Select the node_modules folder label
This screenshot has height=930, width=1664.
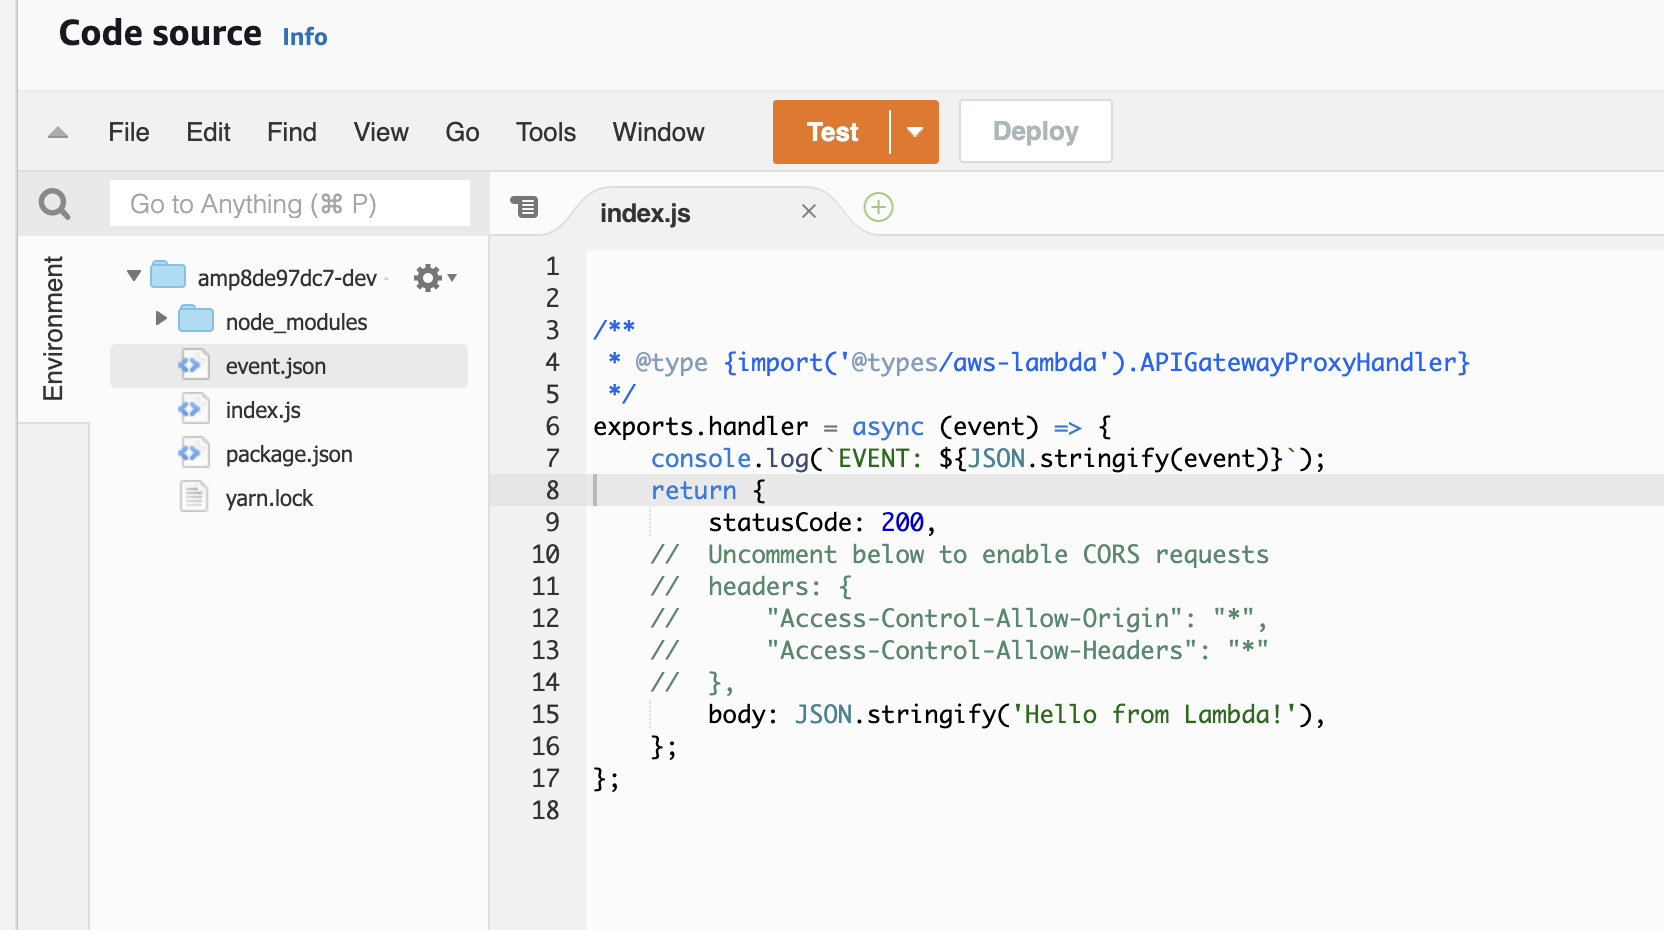click(x=297, y=322)
